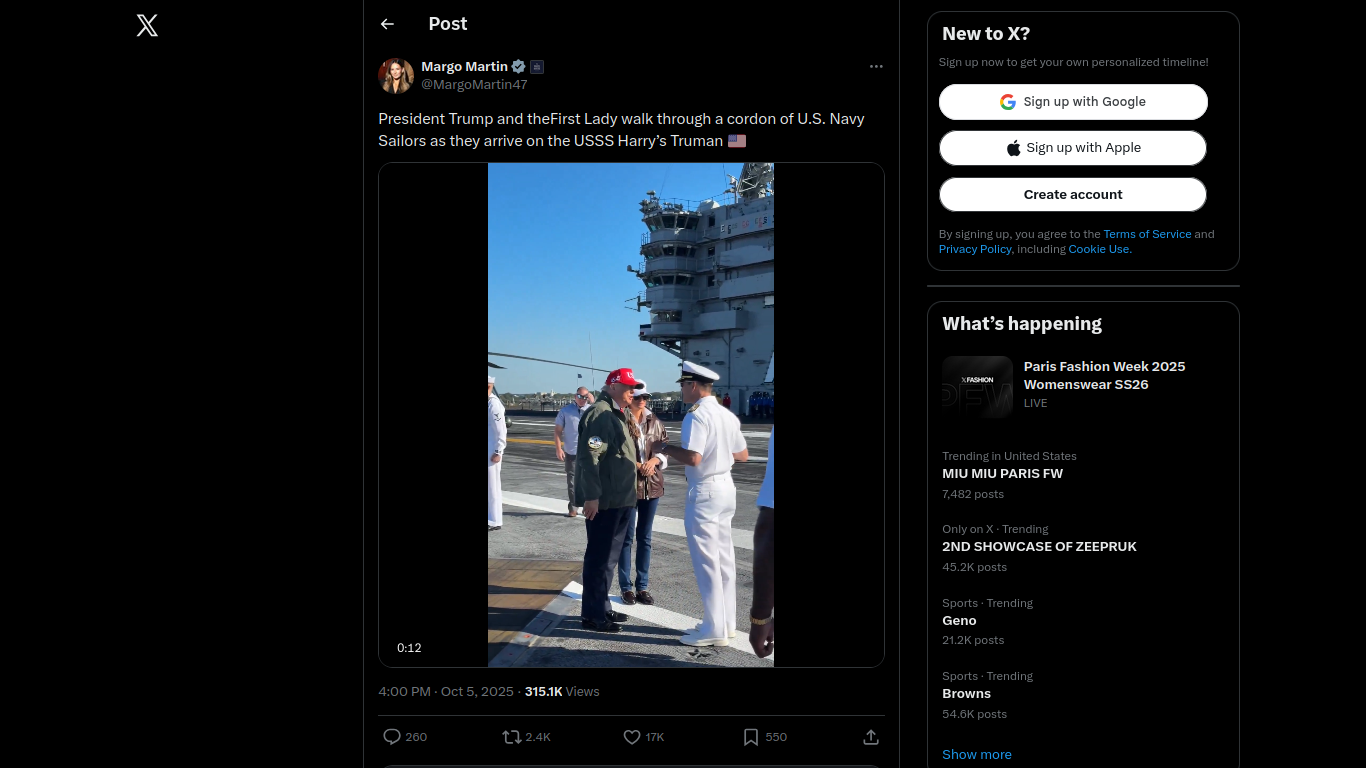The height and width of the screenshot is (768, 1366).
Task: Sign up with Apple
Action: (x=1073, y=148)
